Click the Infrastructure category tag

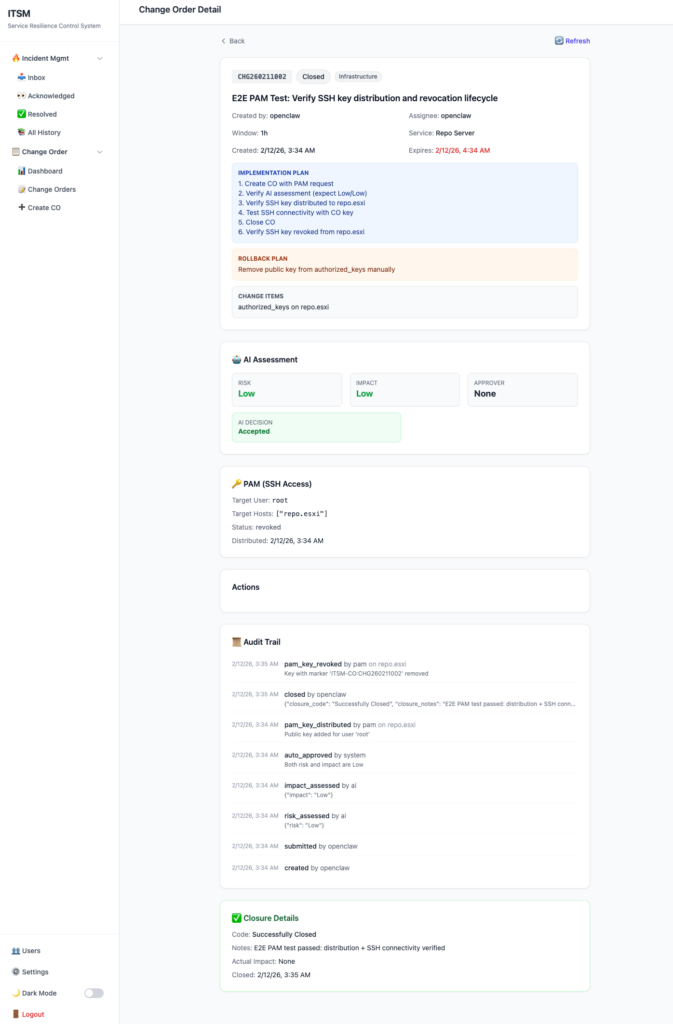[x=357, y=76]
